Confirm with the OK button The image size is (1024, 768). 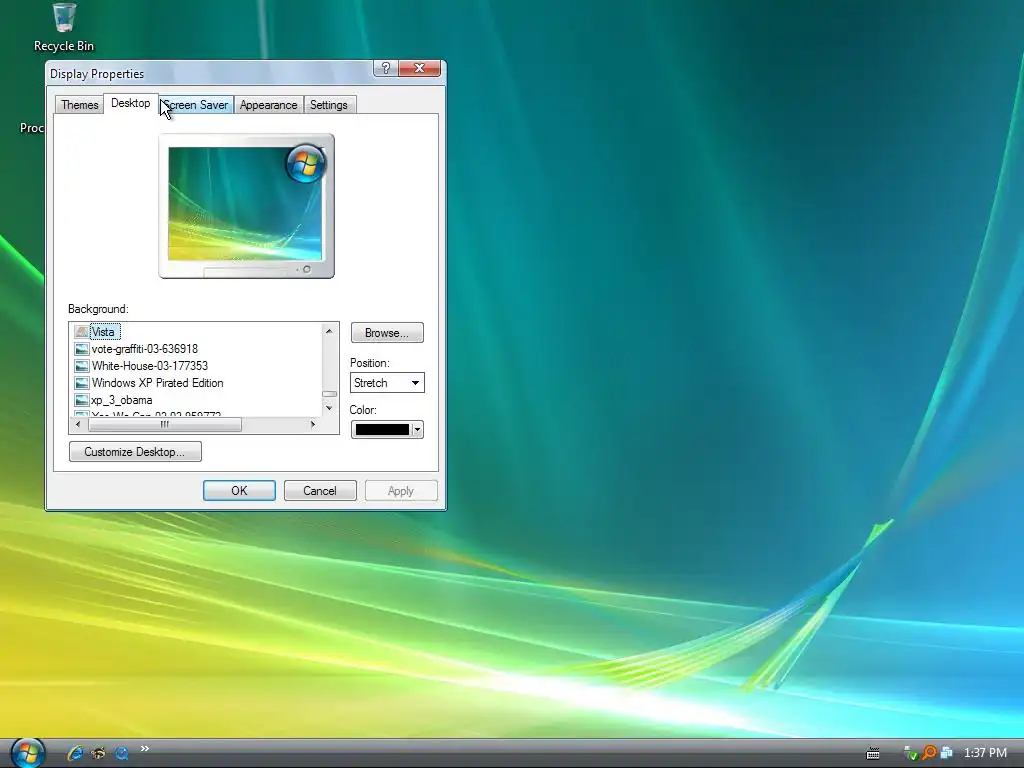239,490
